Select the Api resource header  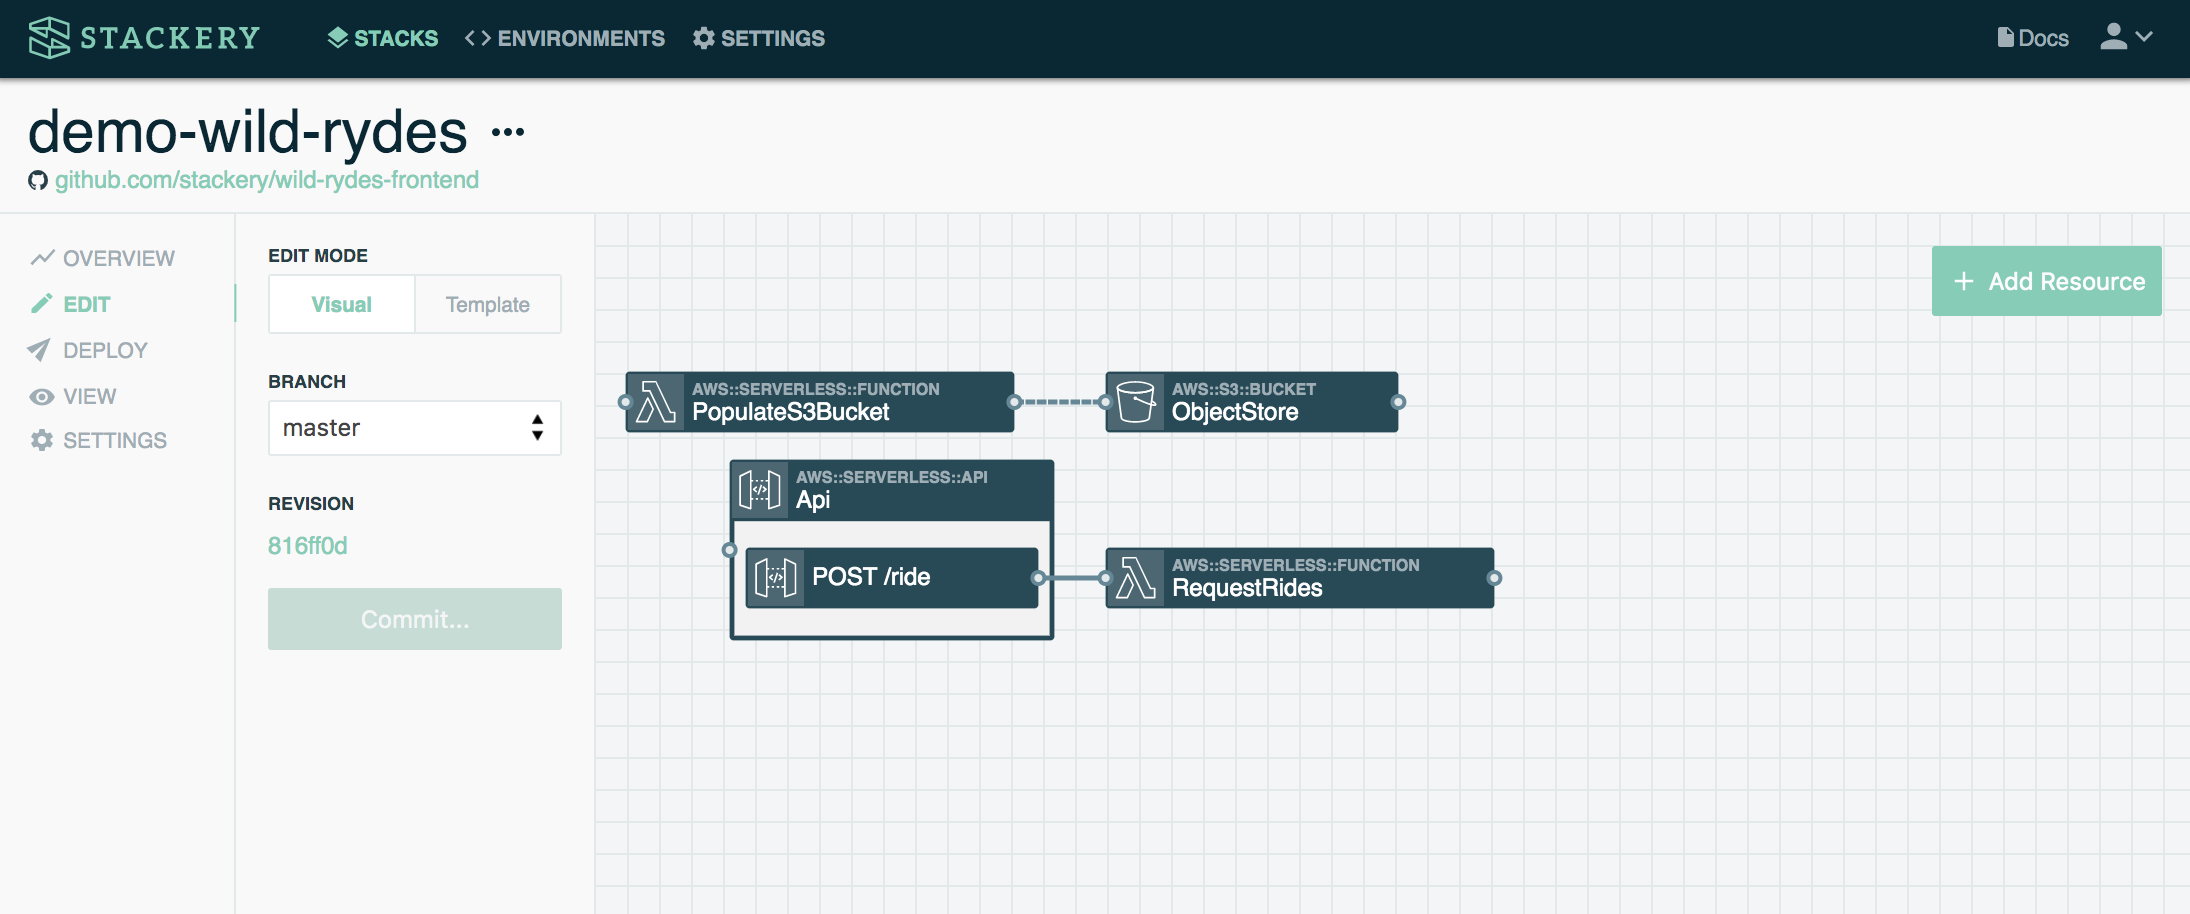point(892,490)
